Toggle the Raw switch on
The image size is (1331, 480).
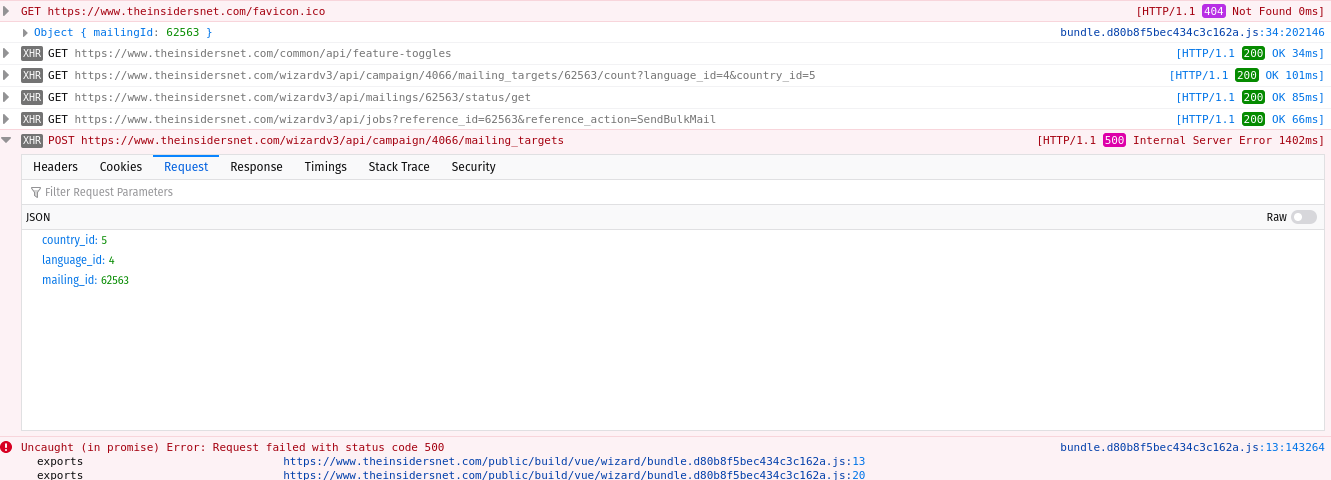[1304, 217]
